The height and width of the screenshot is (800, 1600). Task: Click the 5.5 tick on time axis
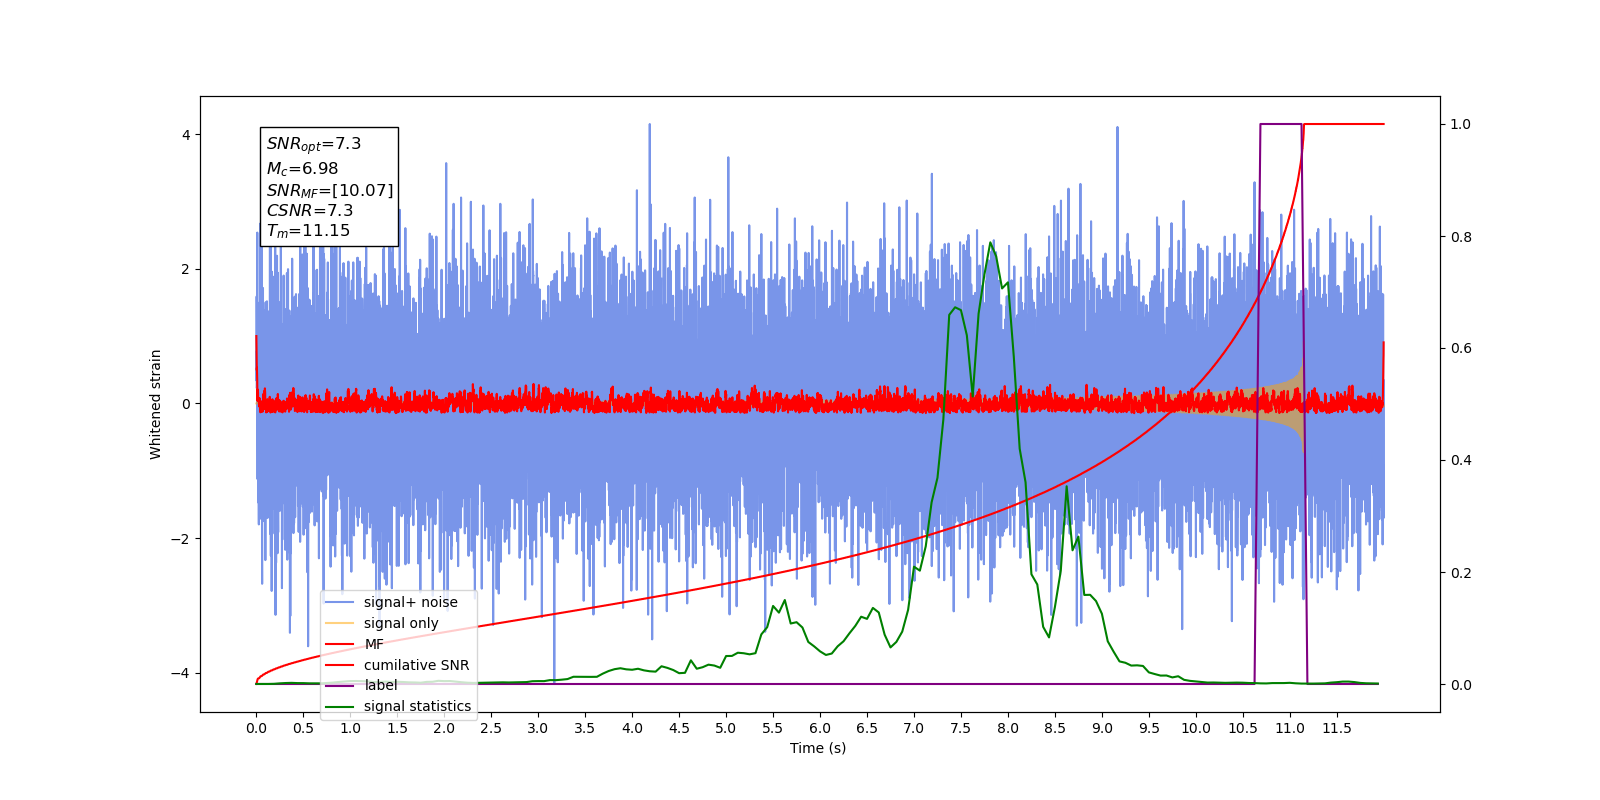[773, 728]
